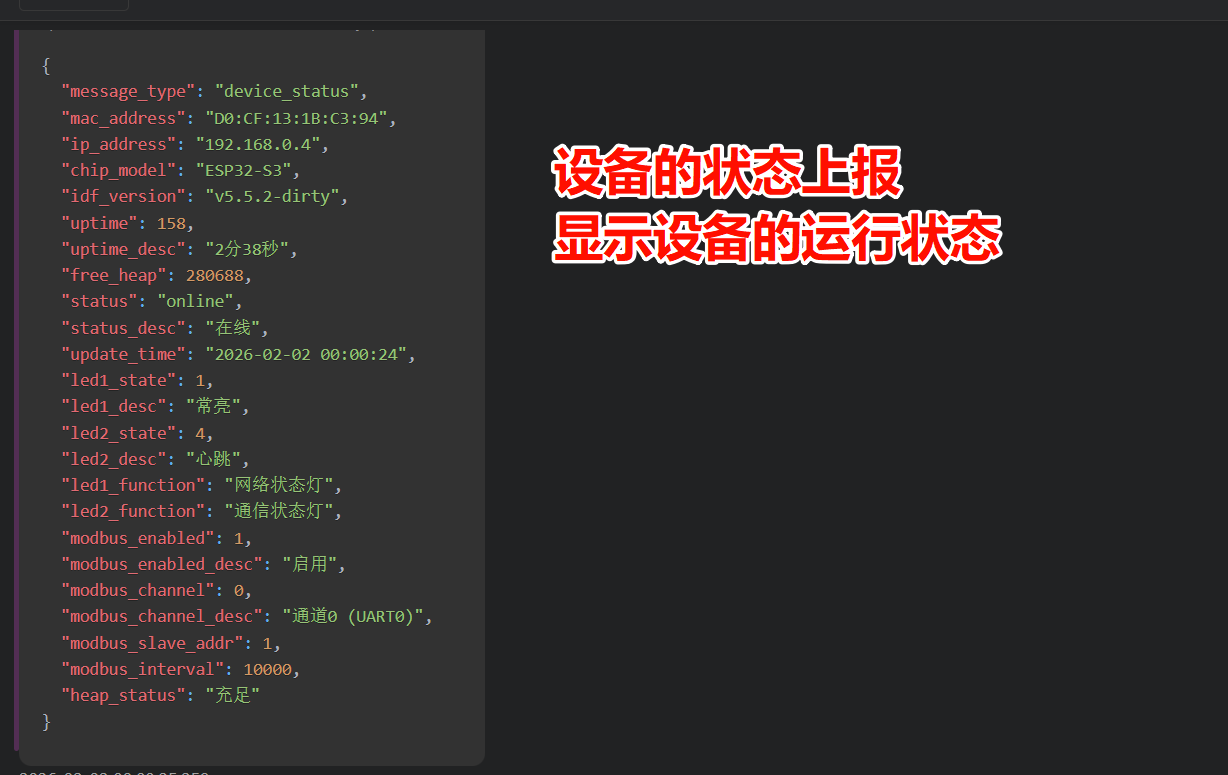Click the MAC address value D0:CF:13:1B:C3:94

tap(296, 118)
